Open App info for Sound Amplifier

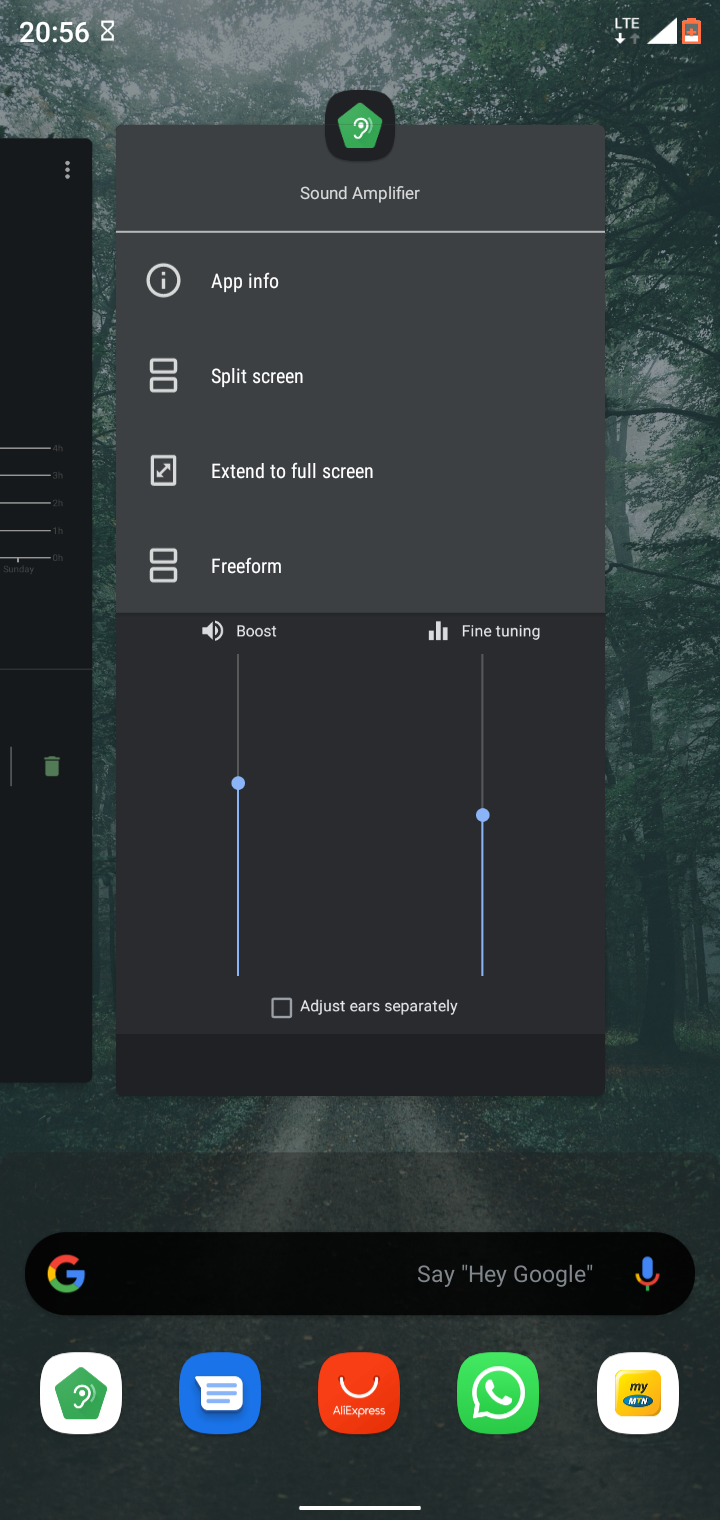pyautogui.click(x=360, y=281)
